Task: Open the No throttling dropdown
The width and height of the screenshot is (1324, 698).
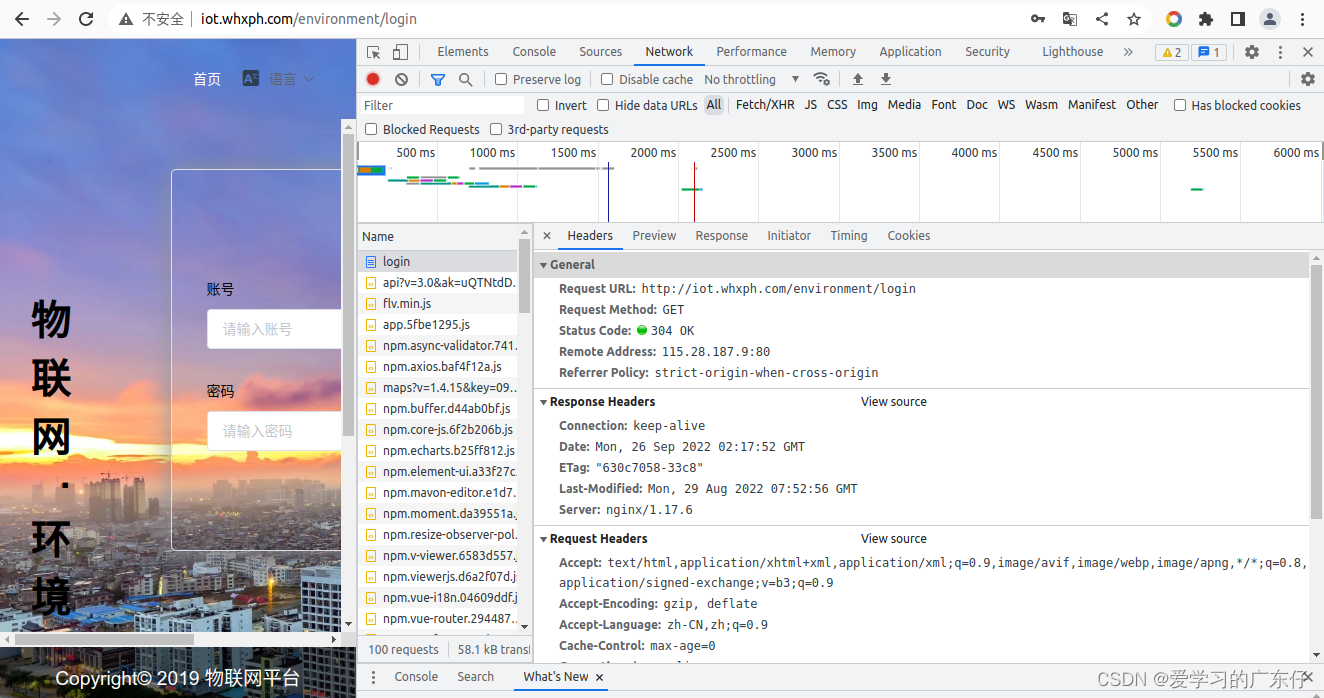Action: point(751,79)
